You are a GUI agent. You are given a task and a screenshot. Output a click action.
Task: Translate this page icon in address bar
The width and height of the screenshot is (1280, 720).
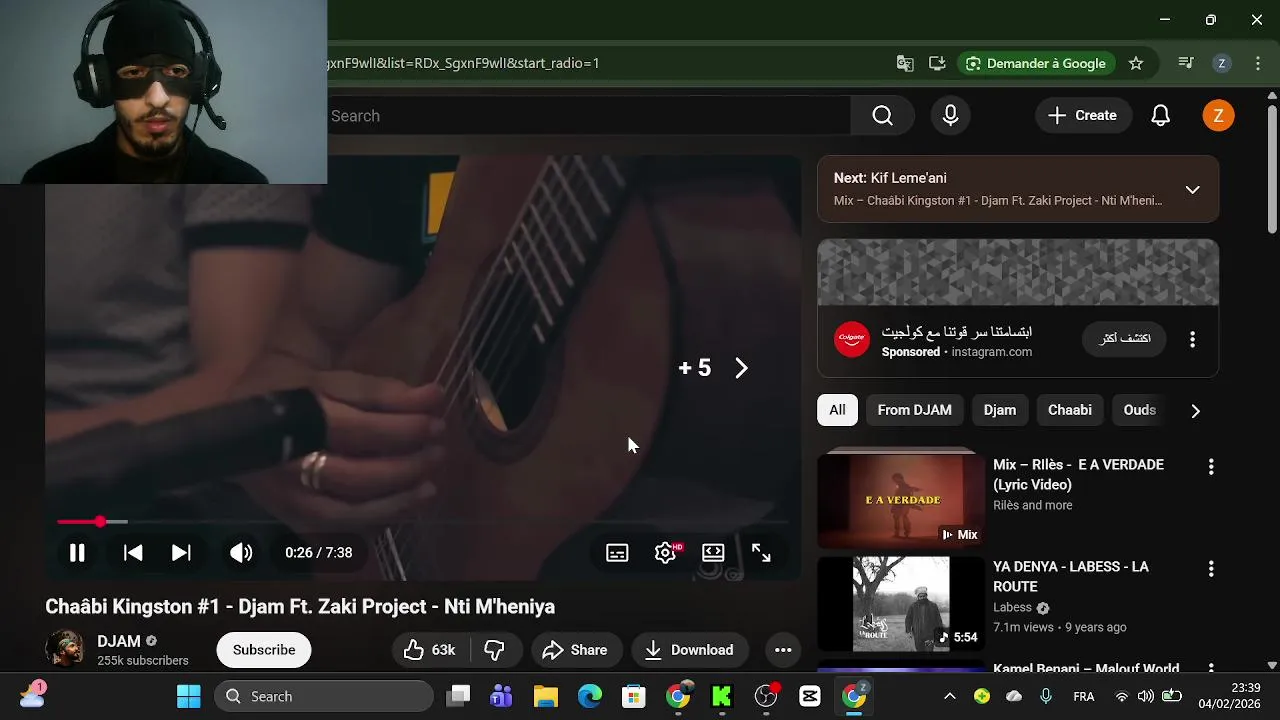(905, 63)
